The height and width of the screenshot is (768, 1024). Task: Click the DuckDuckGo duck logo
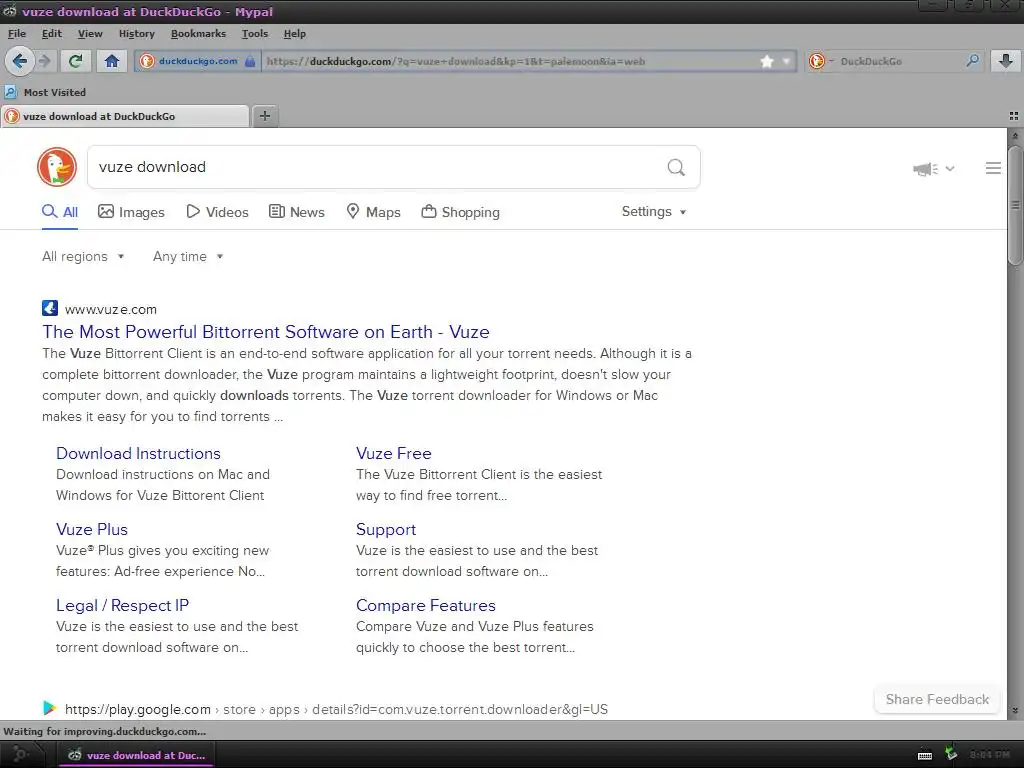click(57, 167)
